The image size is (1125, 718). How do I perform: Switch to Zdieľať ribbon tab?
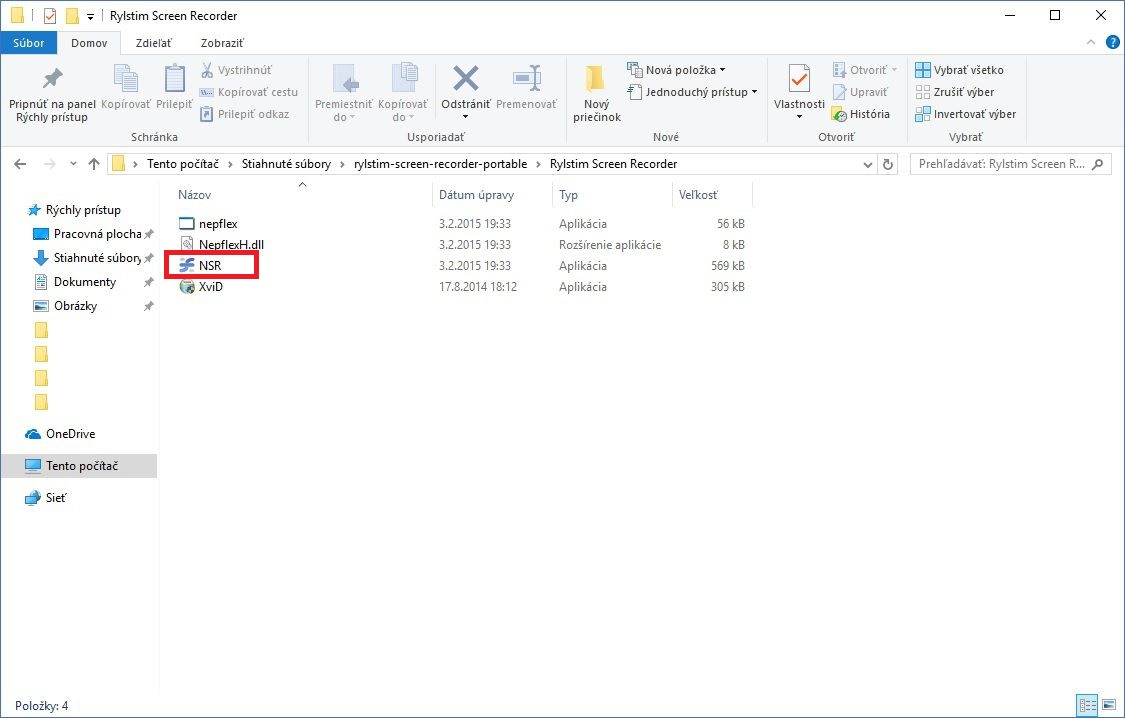pos(154,43)
